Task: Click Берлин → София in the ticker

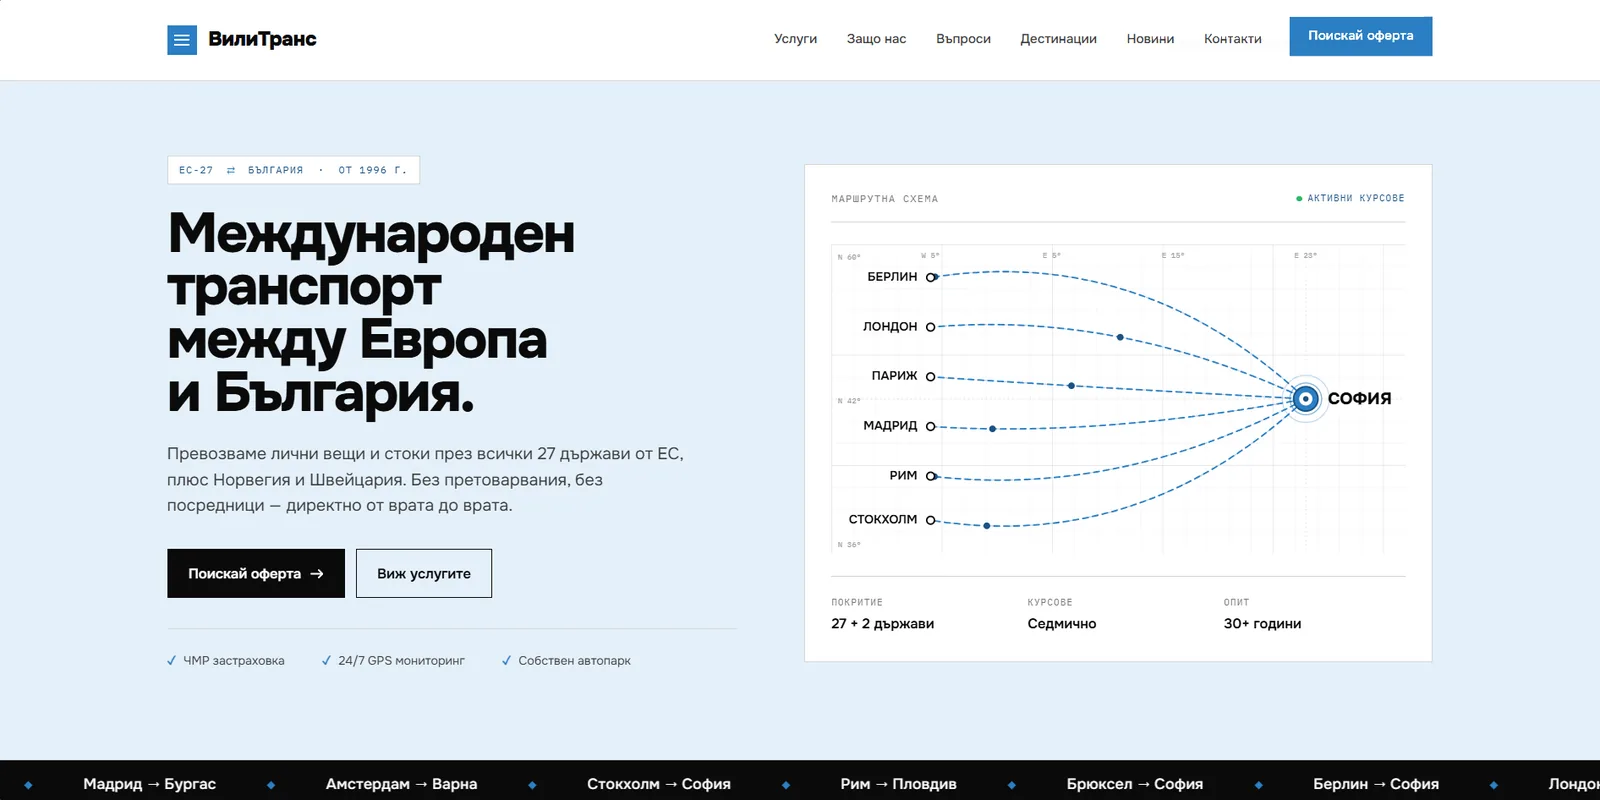Action: click(x=1376, y=784)
